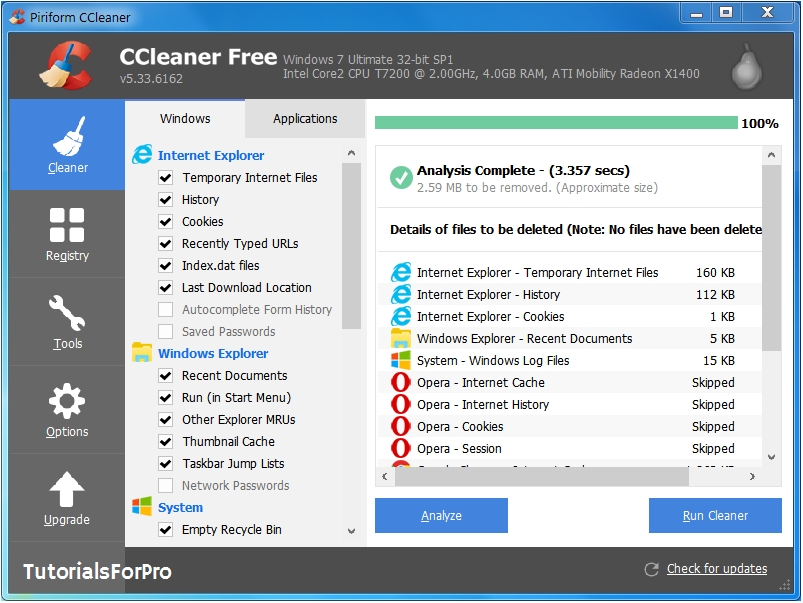803x603 pixels.
Task: Collapse the Internet Explorer category
Action: pyautogui.click(x=210, y=155)
